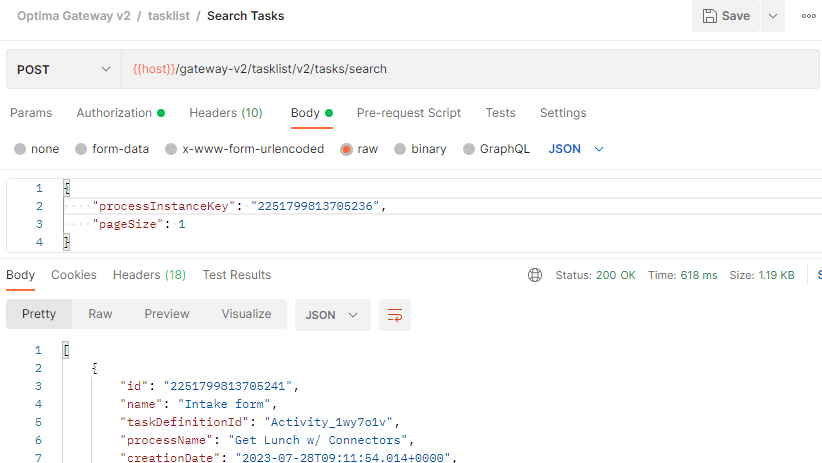
Task: Select the none body type
Action: [37, 149]
